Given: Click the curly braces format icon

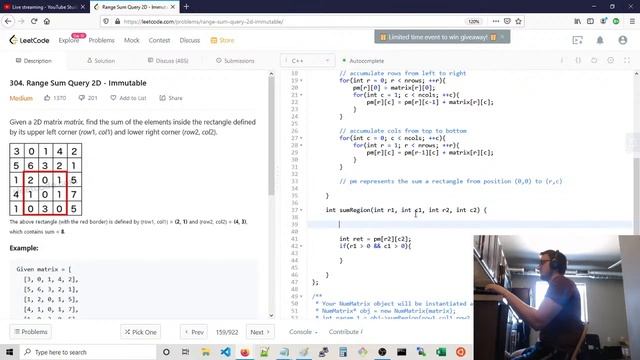Looking at the screenshot, I should tap(578, 60).
